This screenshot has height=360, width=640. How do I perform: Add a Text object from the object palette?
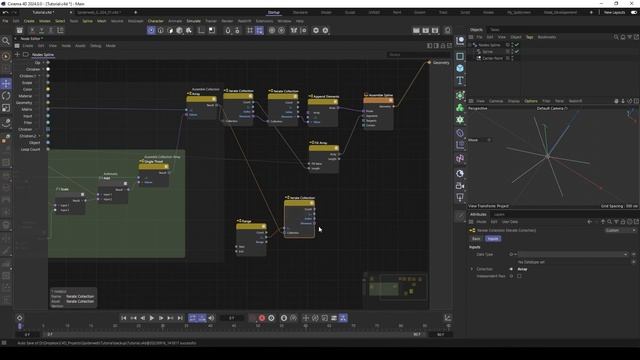pos(460,80)
